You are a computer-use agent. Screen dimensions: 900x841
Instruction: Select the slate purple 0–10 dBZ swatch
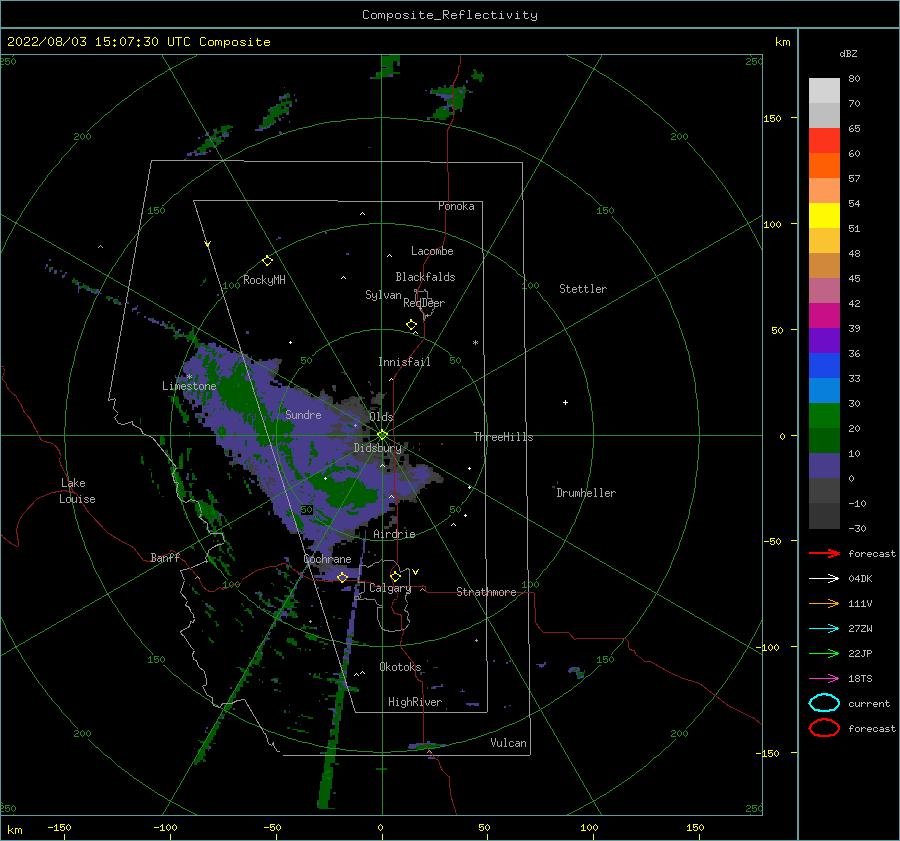tap(824, 465)
